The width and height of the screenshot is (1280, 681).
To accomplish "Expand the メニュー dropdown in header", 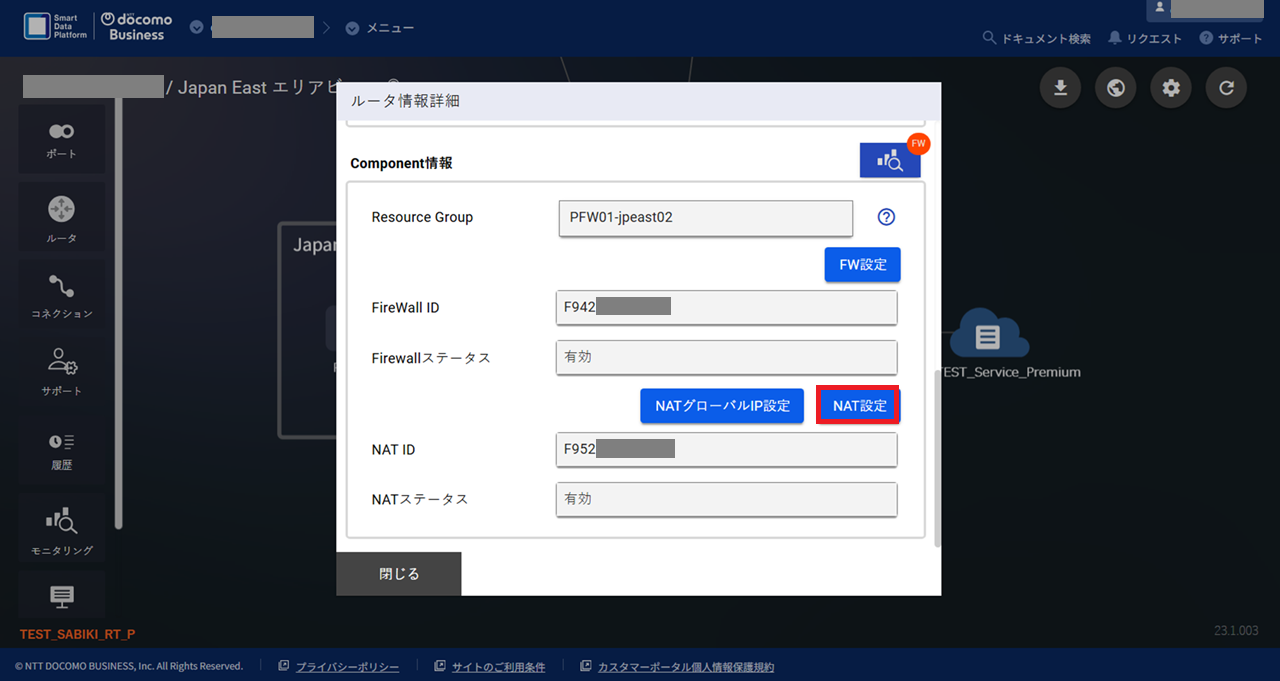I will (x=380, y=28).
